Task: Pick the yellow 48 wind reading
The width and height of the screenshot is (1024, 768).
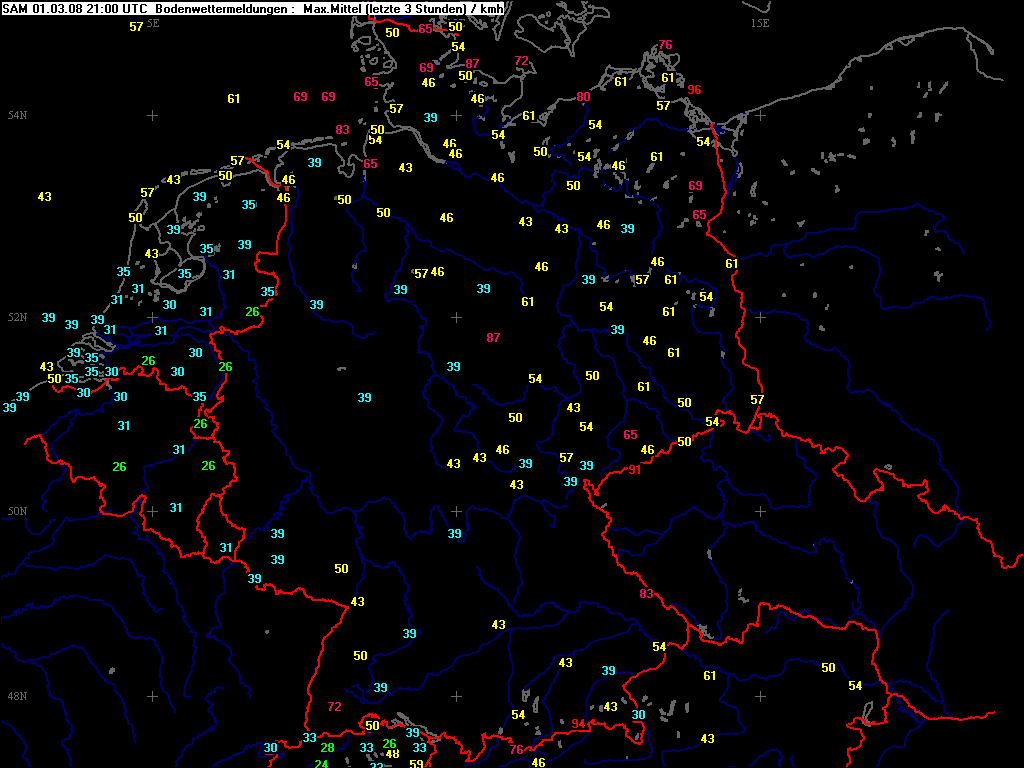Action: click(x=393, y=754)
